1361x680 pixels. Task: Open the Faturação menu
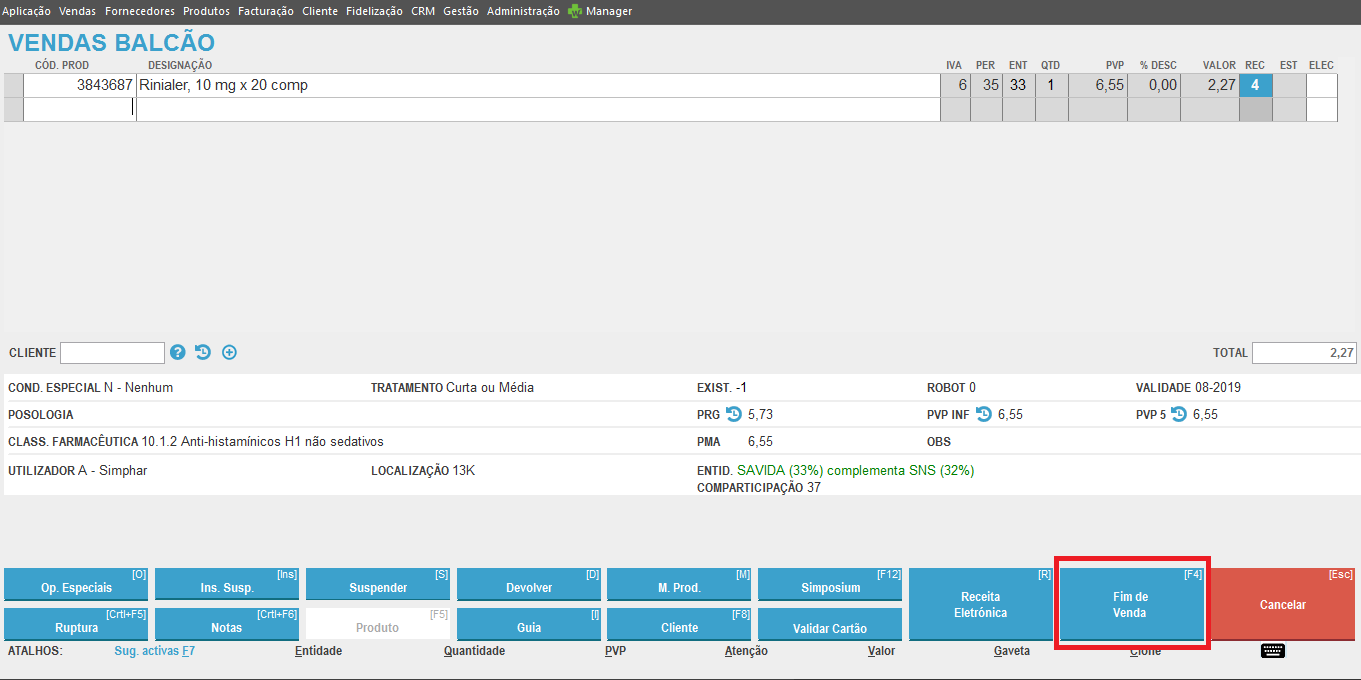click(x=266, y=12)
